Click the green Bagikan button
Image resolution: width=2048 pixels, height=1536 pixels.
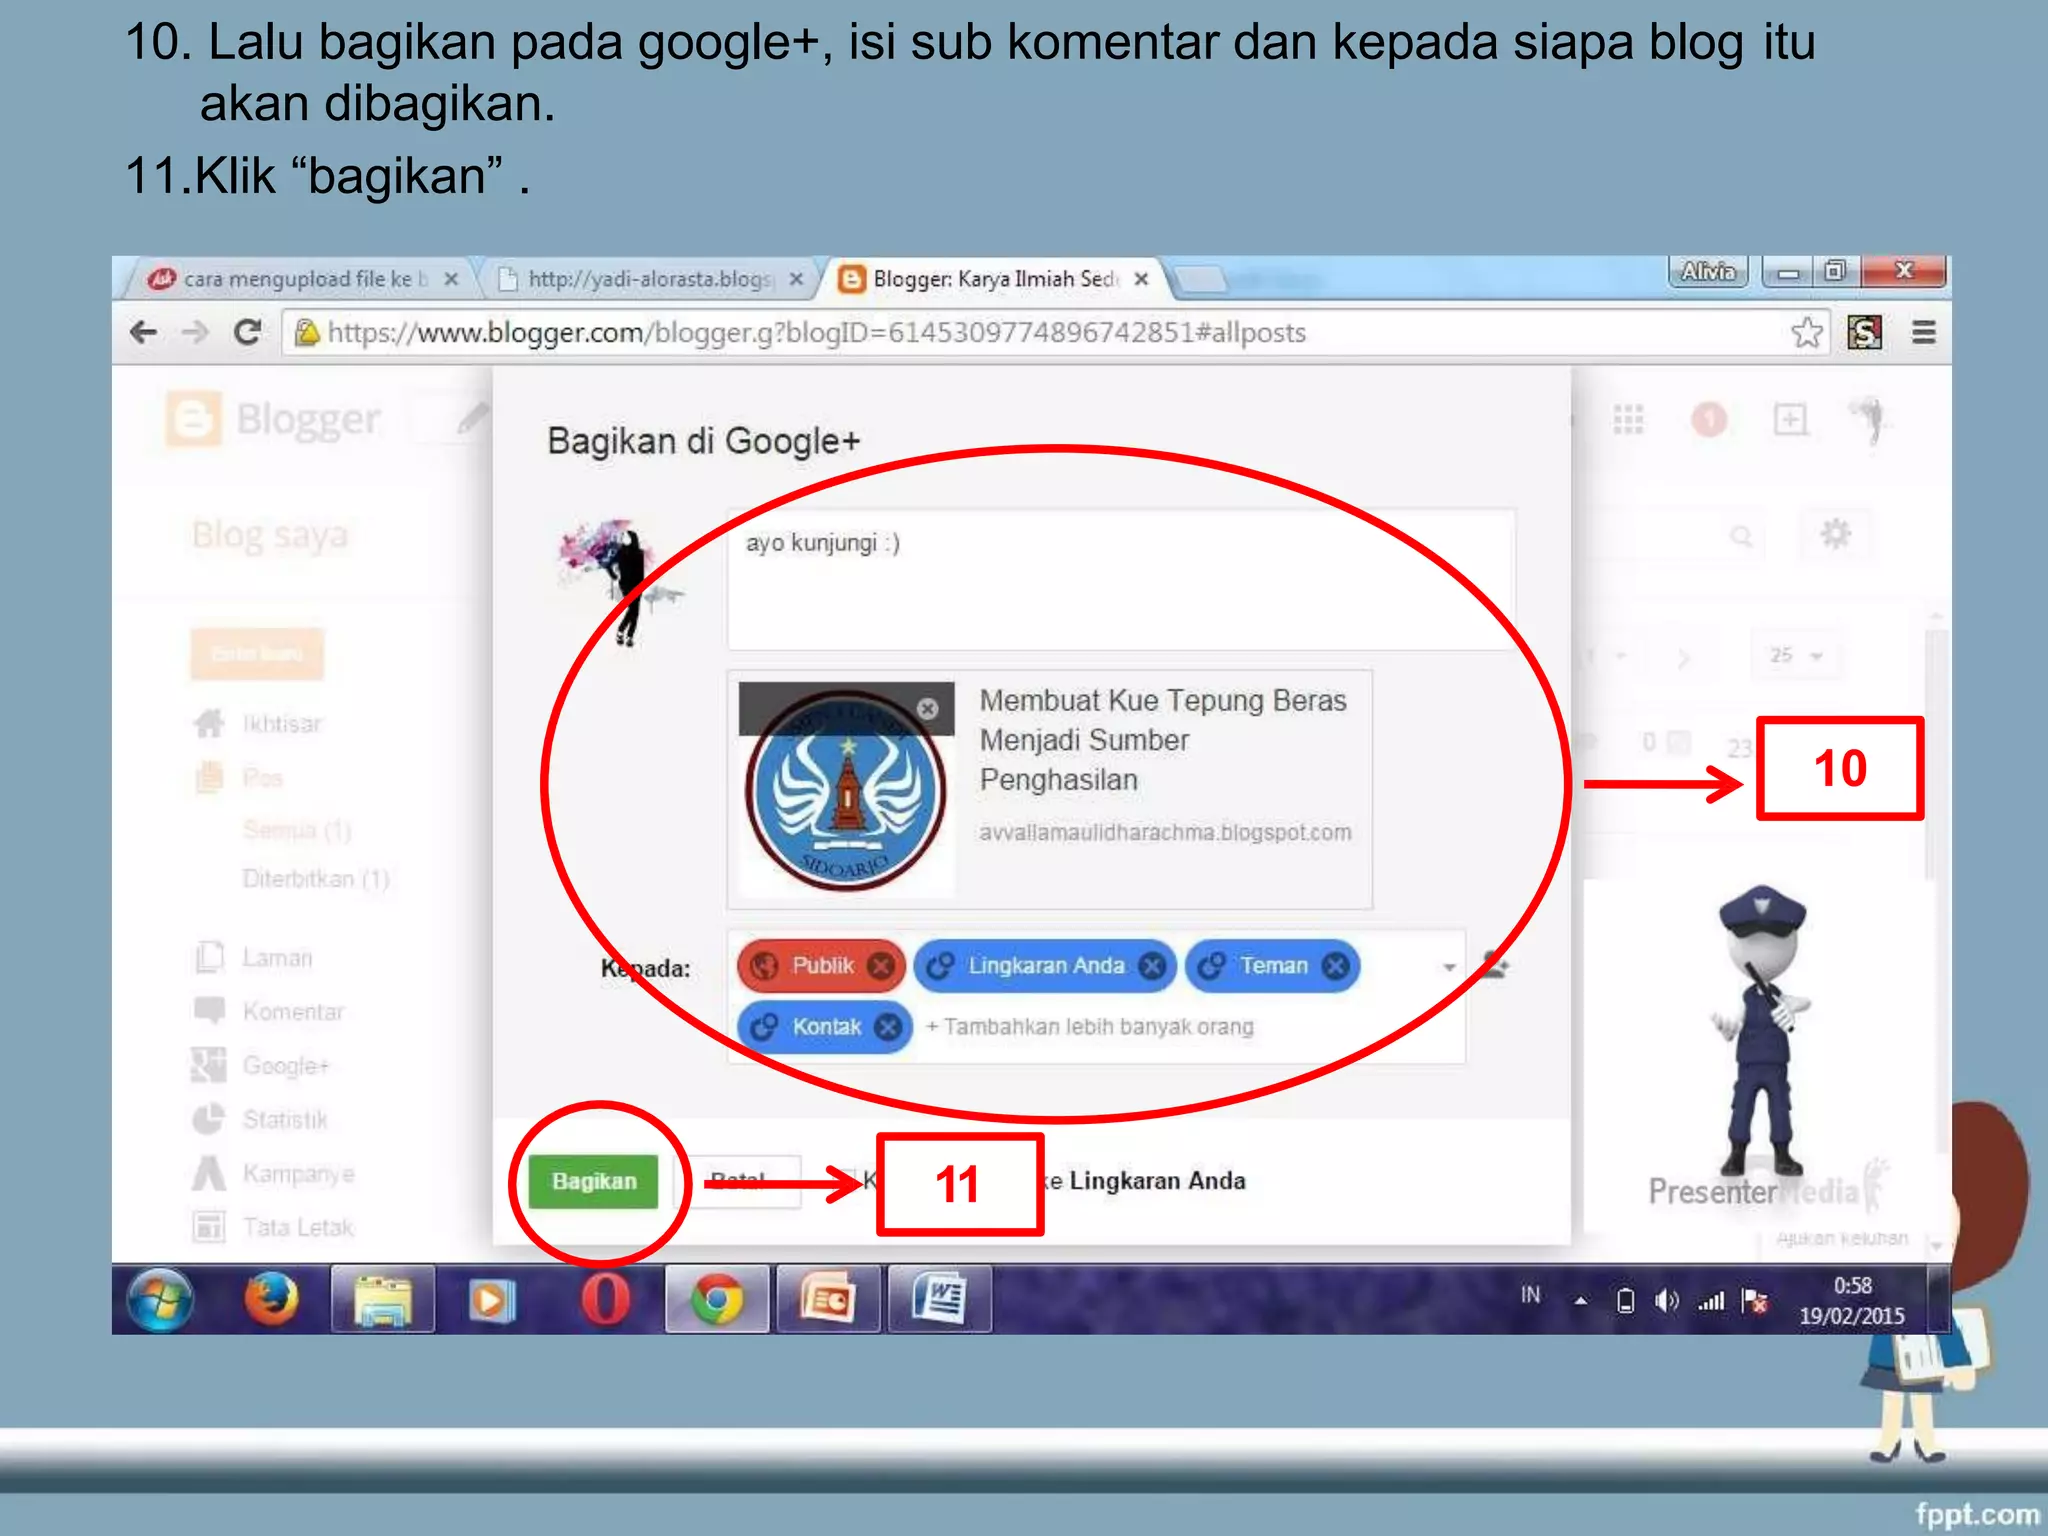[593, 1181]
